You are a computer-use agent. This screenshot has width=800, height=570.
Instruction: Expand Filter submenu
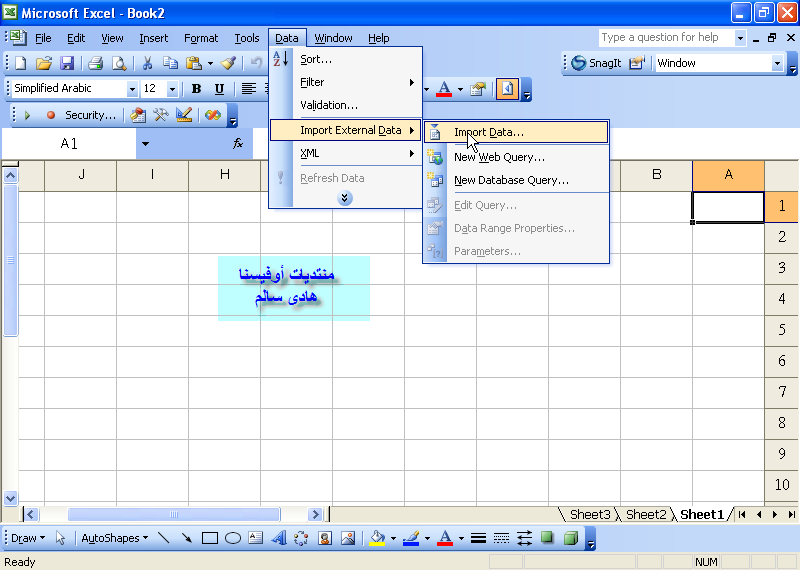click(x=346, y=82)
